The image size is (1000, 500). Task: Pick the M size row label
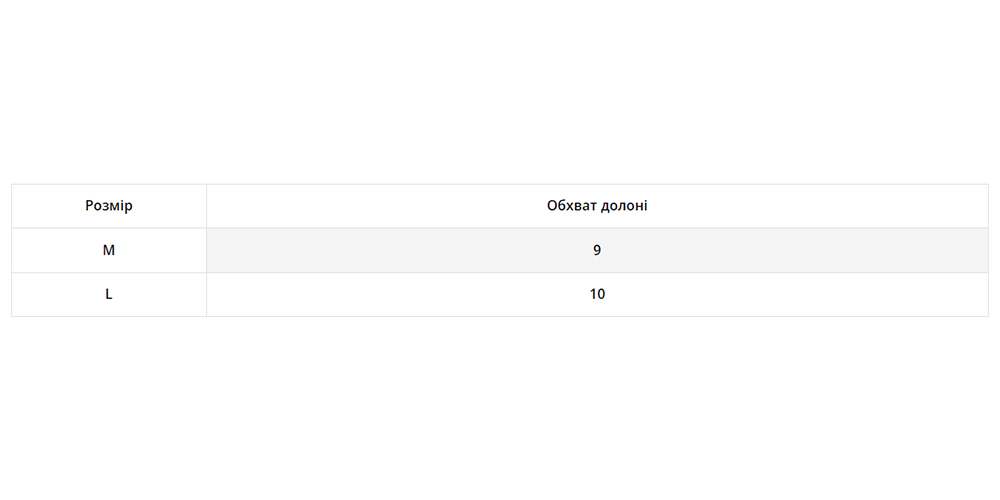pyautogui.click(x=109, y=250)
